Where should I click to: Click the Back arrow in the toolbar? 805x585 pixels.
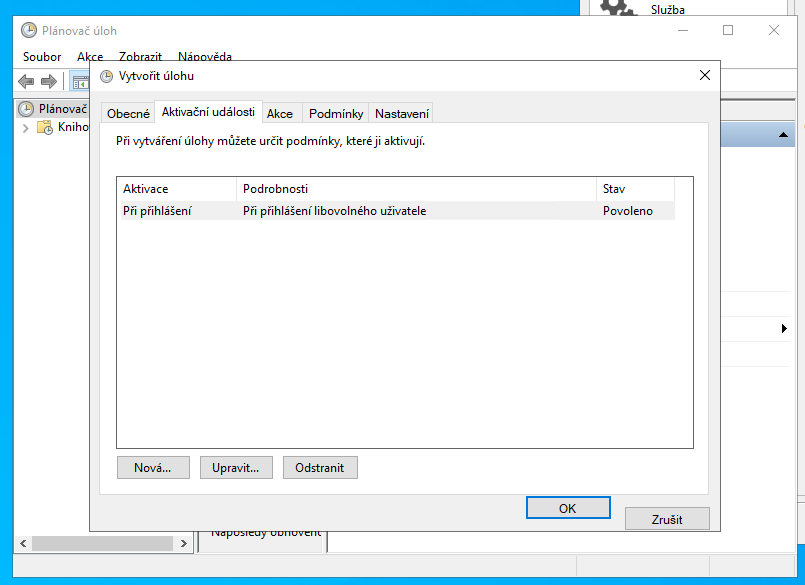(26, 81)
